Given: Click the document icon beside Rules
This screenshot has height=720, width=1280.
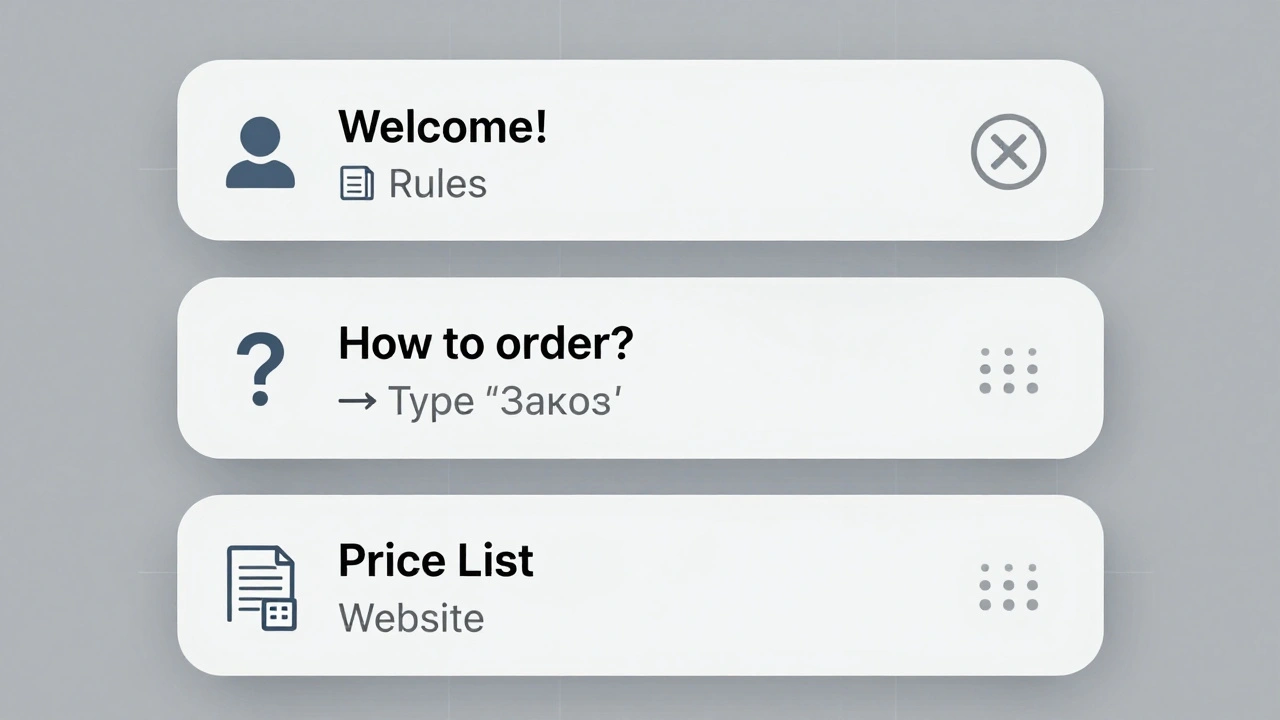Looking at the screenshot, I should (x=357, y=184).
